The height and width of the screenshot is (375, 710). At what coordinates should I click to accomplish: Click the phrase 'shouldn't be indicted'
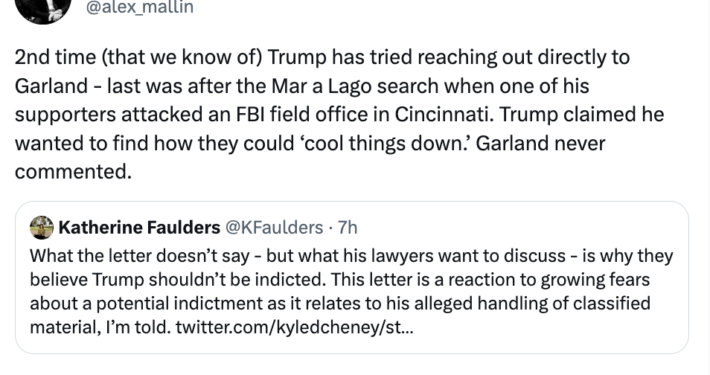pos(237,279)
